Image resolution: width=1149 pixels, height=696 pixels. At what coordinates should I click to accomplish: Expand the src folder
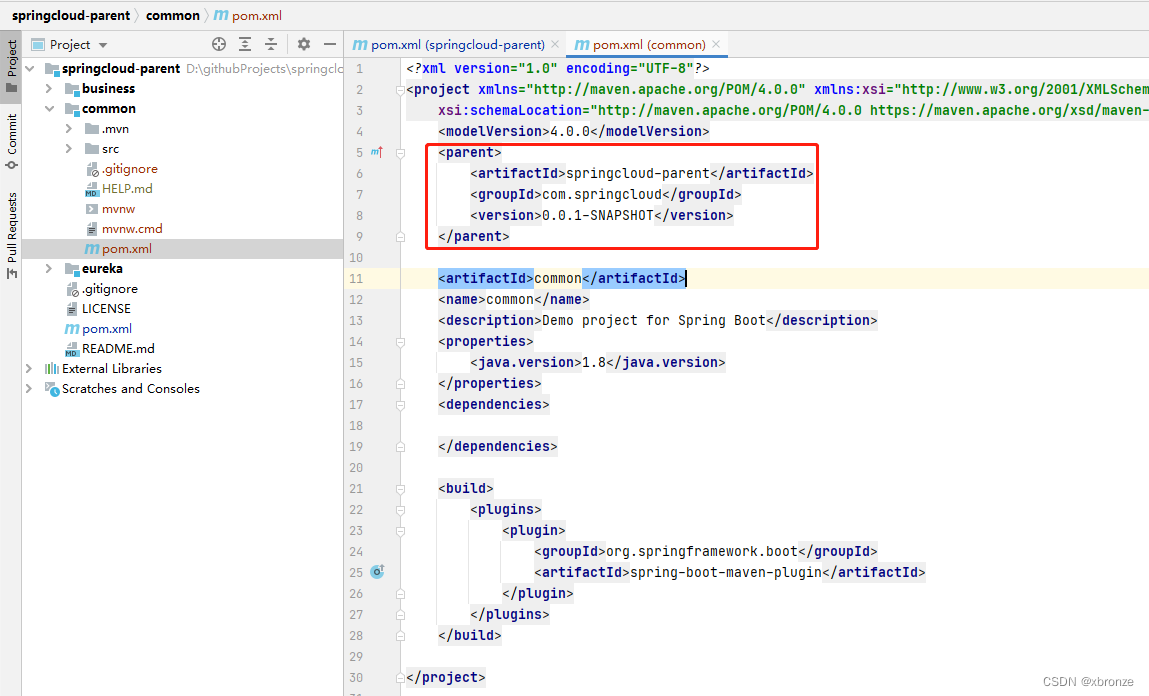click(x=69, y=149)
